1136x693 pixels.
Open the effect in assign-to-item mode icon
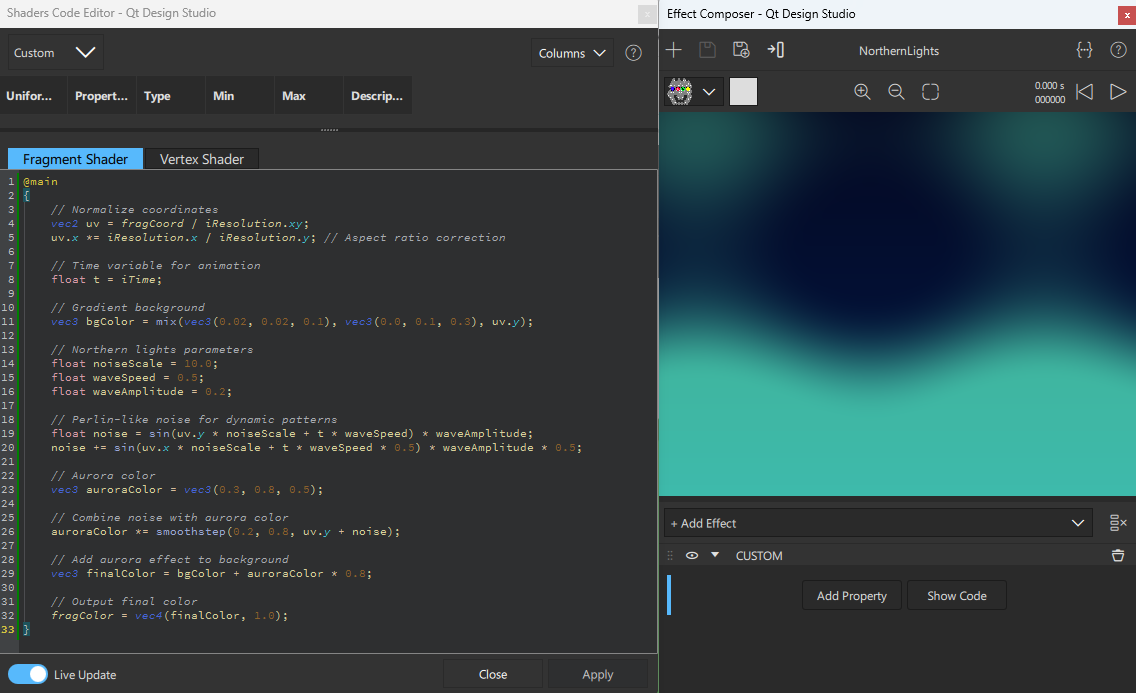pos(776,50)
